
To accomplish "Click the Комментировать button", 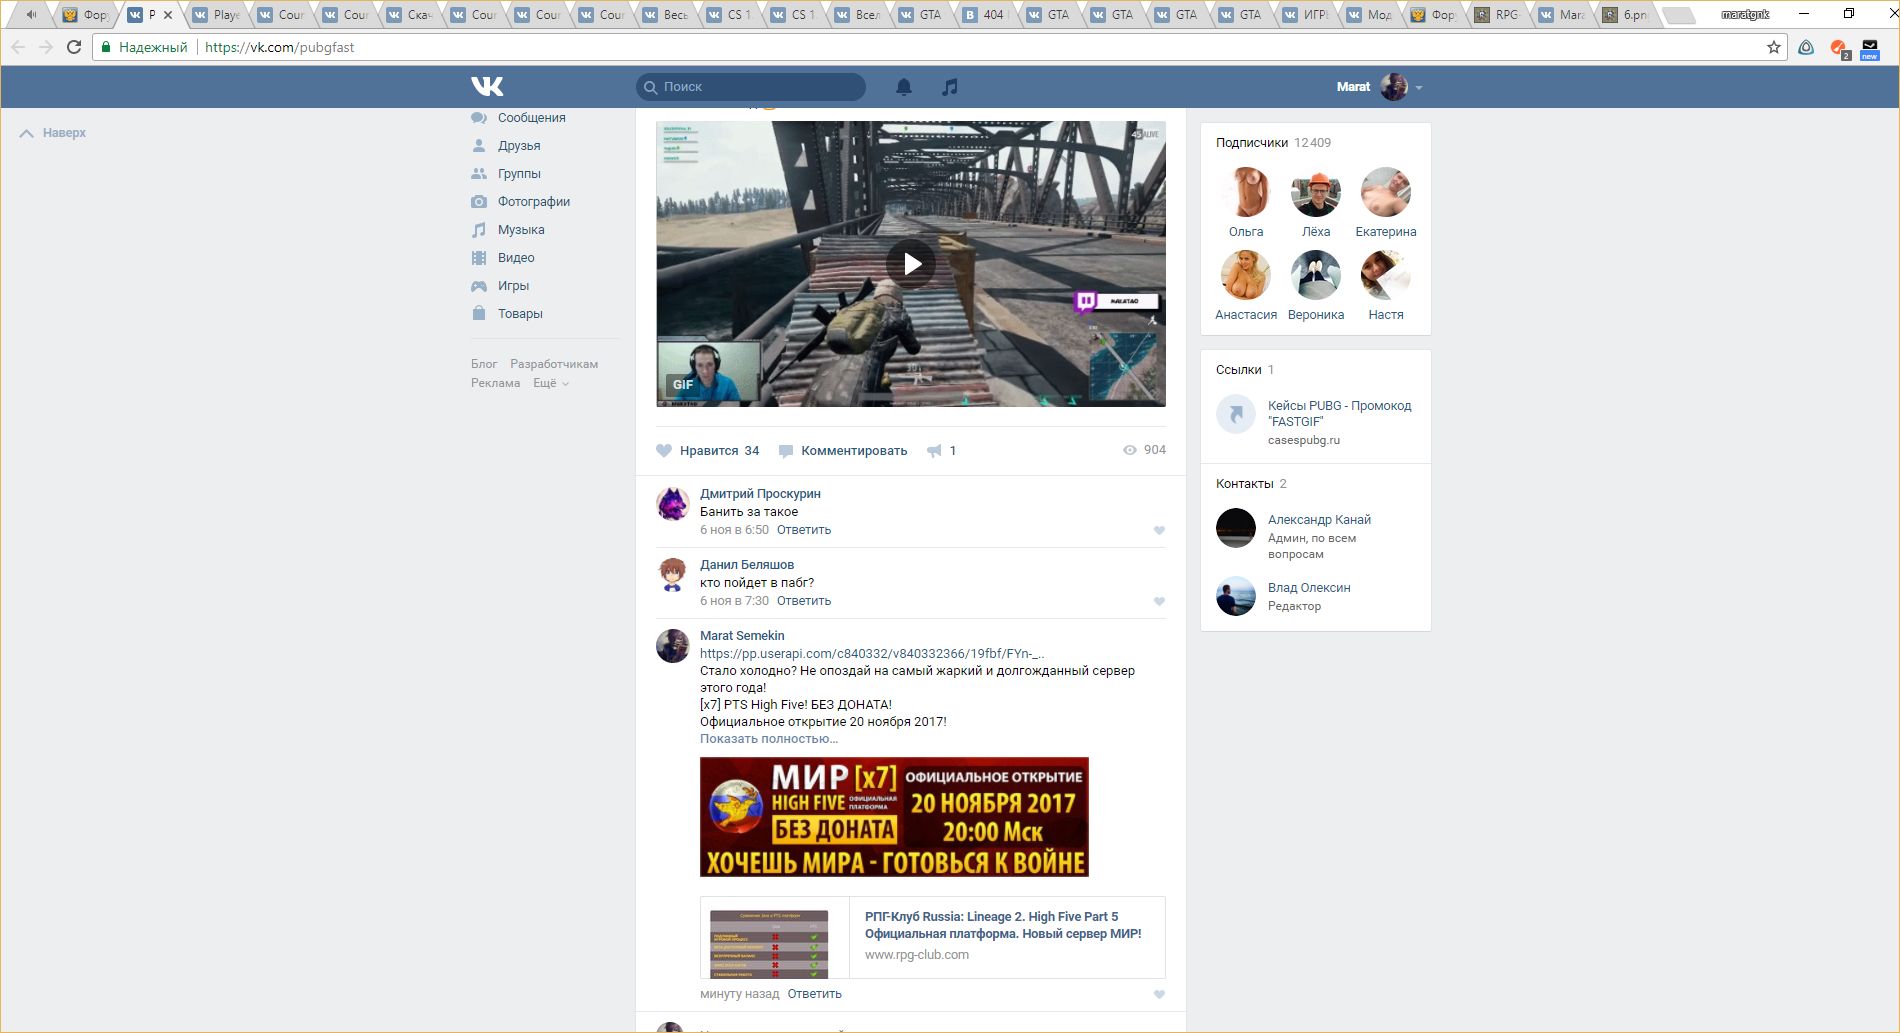I will [853, 451].
